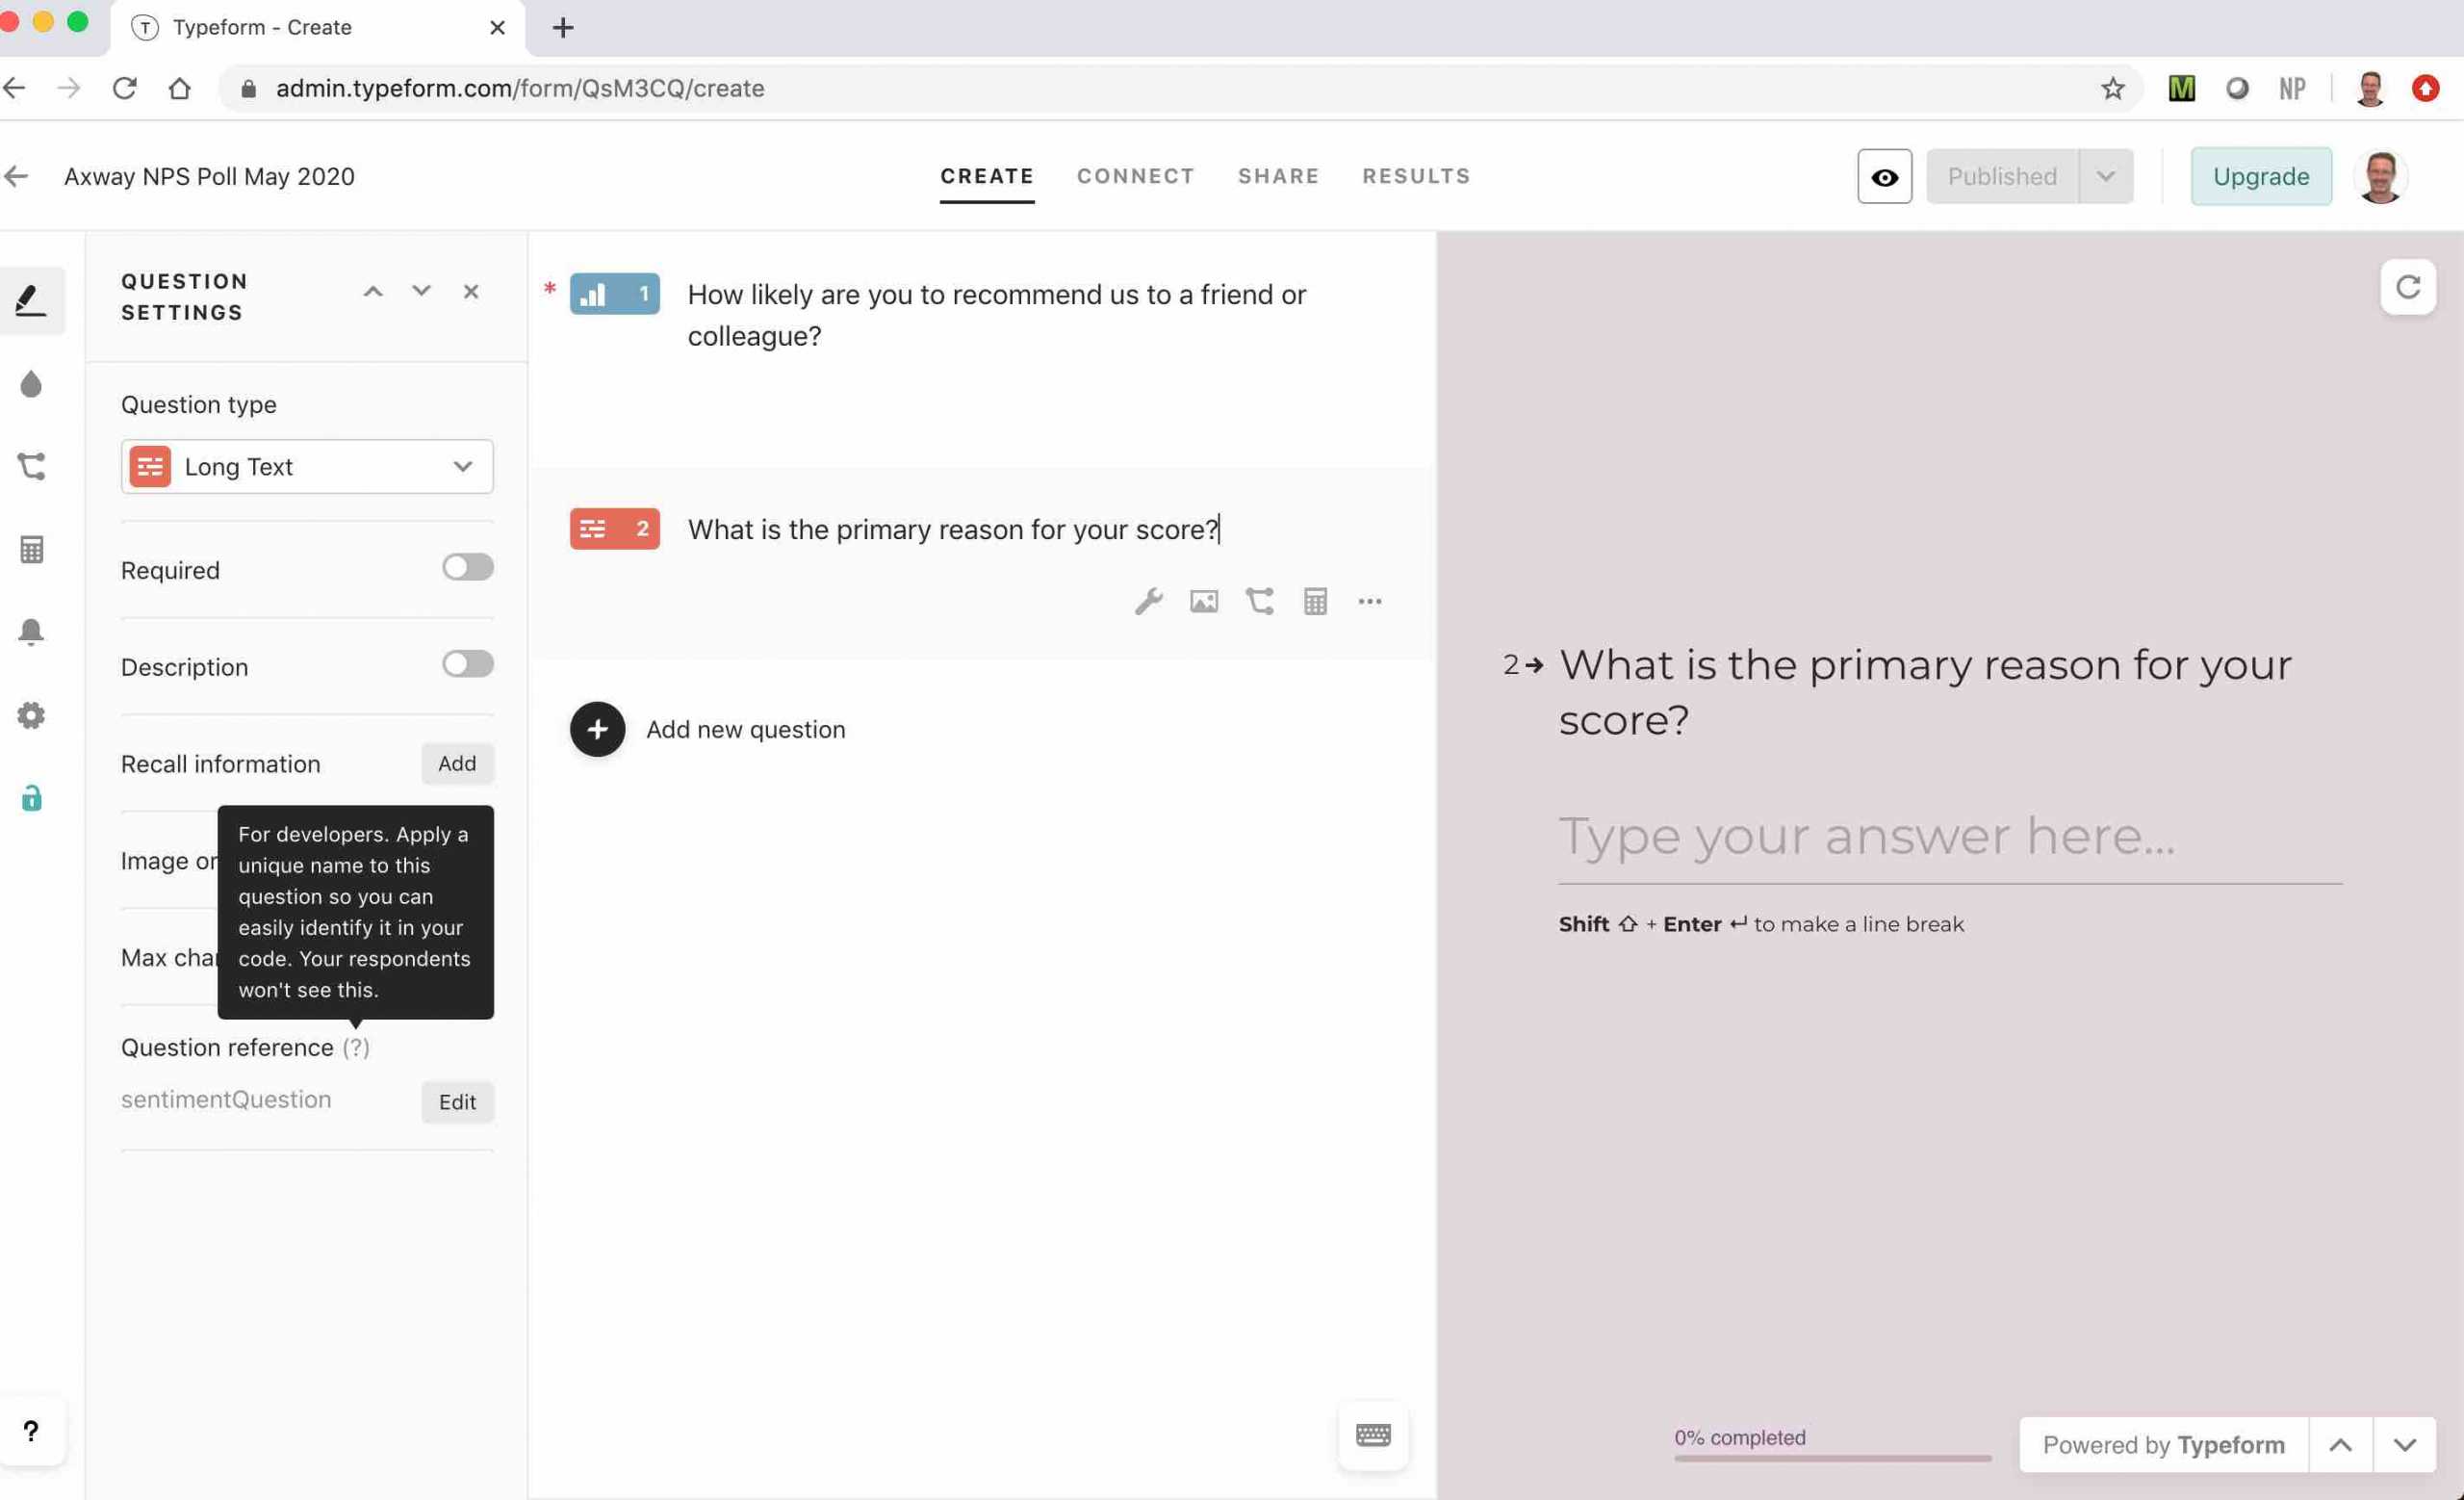
Task: Close the Typeform browser tab
Action: pos(497,28)
